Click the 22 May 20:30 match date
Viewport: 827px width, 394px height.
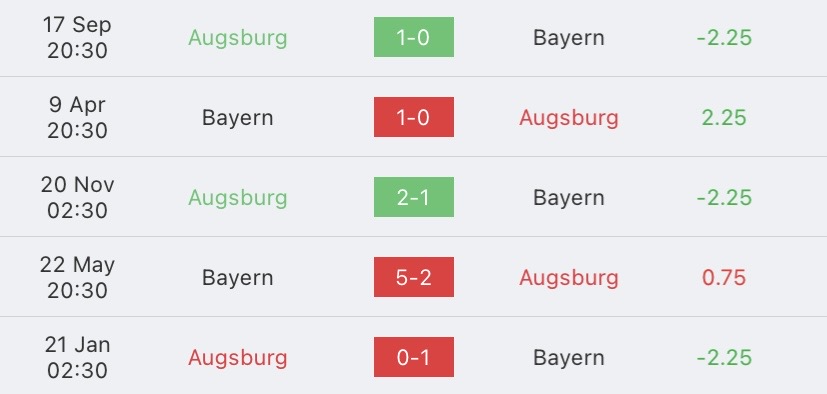pos(78,277)
